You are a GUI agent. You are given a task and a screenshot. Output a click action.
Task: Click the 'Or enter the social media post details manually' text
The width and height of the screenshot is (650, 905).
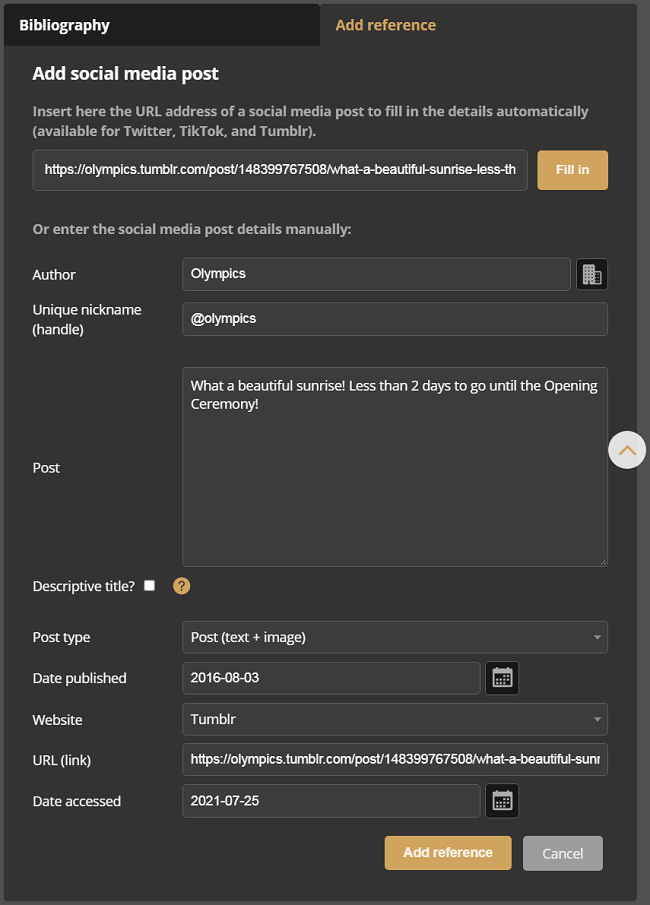pyautogui.click(x=192, y=229)
